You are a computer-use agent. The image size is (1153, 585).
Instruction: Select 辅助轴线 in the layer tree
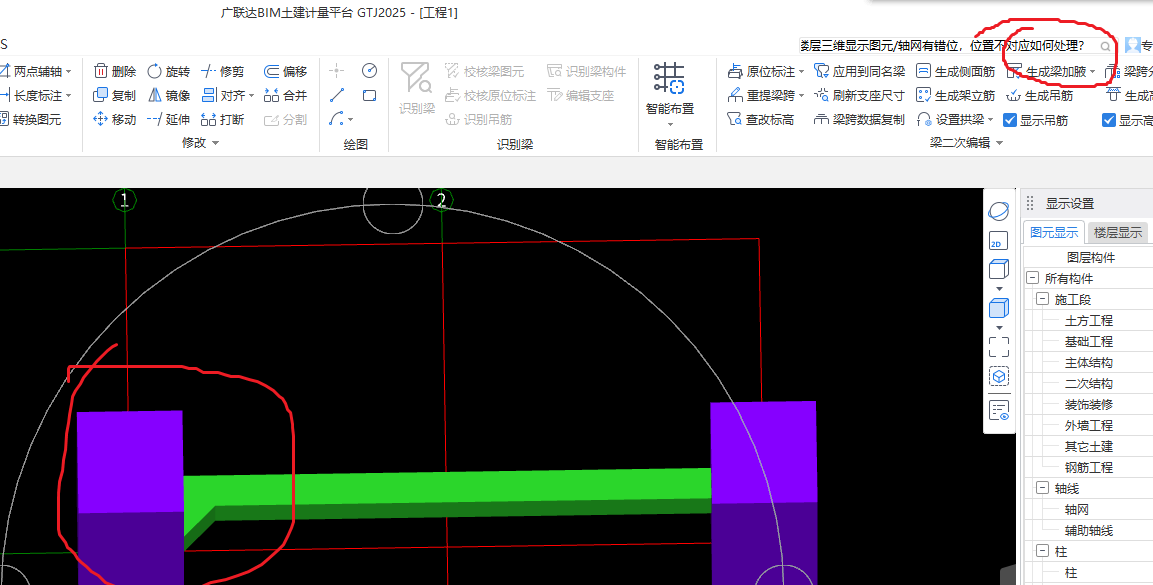[1088, 531]
